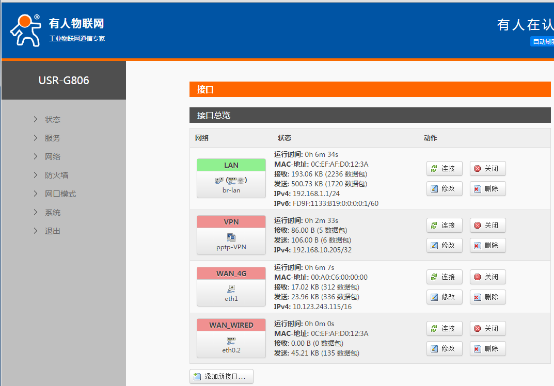The height and width of the screenshot is (386, 554).
Task: Click the 添加新接口 button
Action: (x=222, y=376)
